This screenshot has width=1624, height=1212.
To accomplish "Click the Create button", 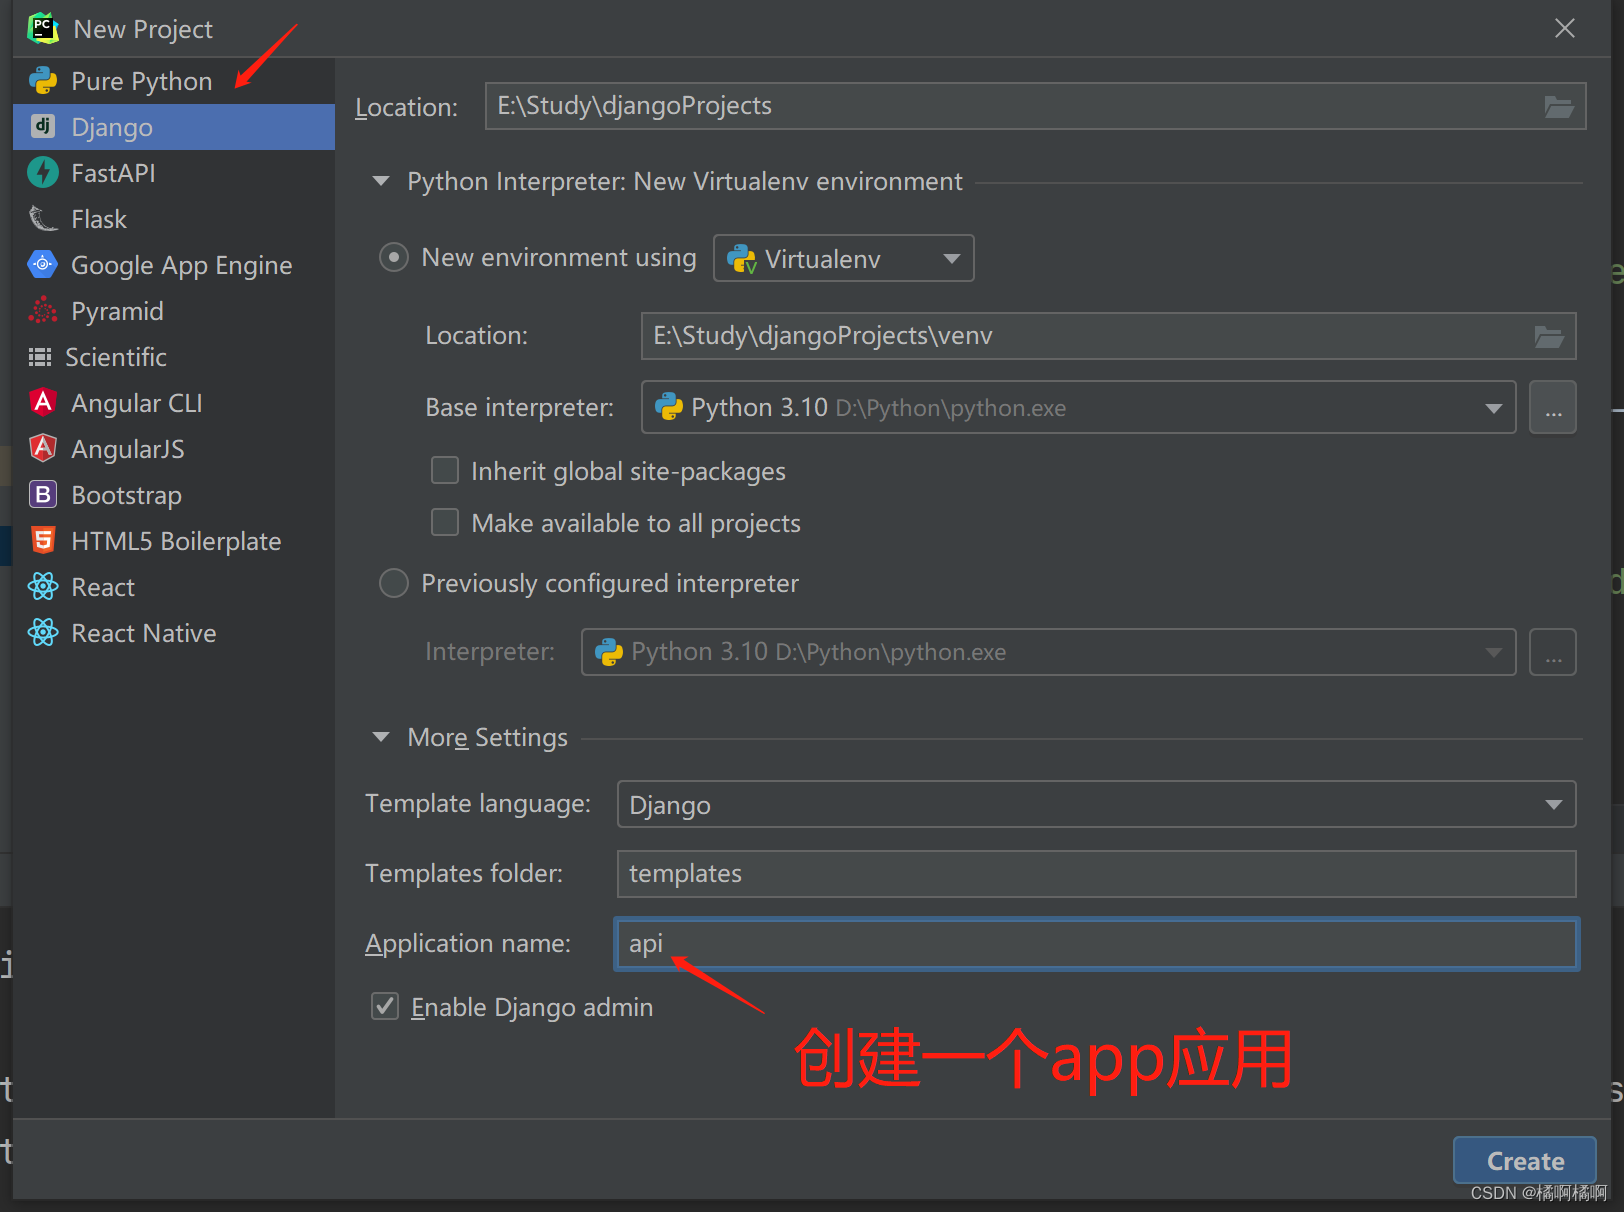I will (1524, 1161).
